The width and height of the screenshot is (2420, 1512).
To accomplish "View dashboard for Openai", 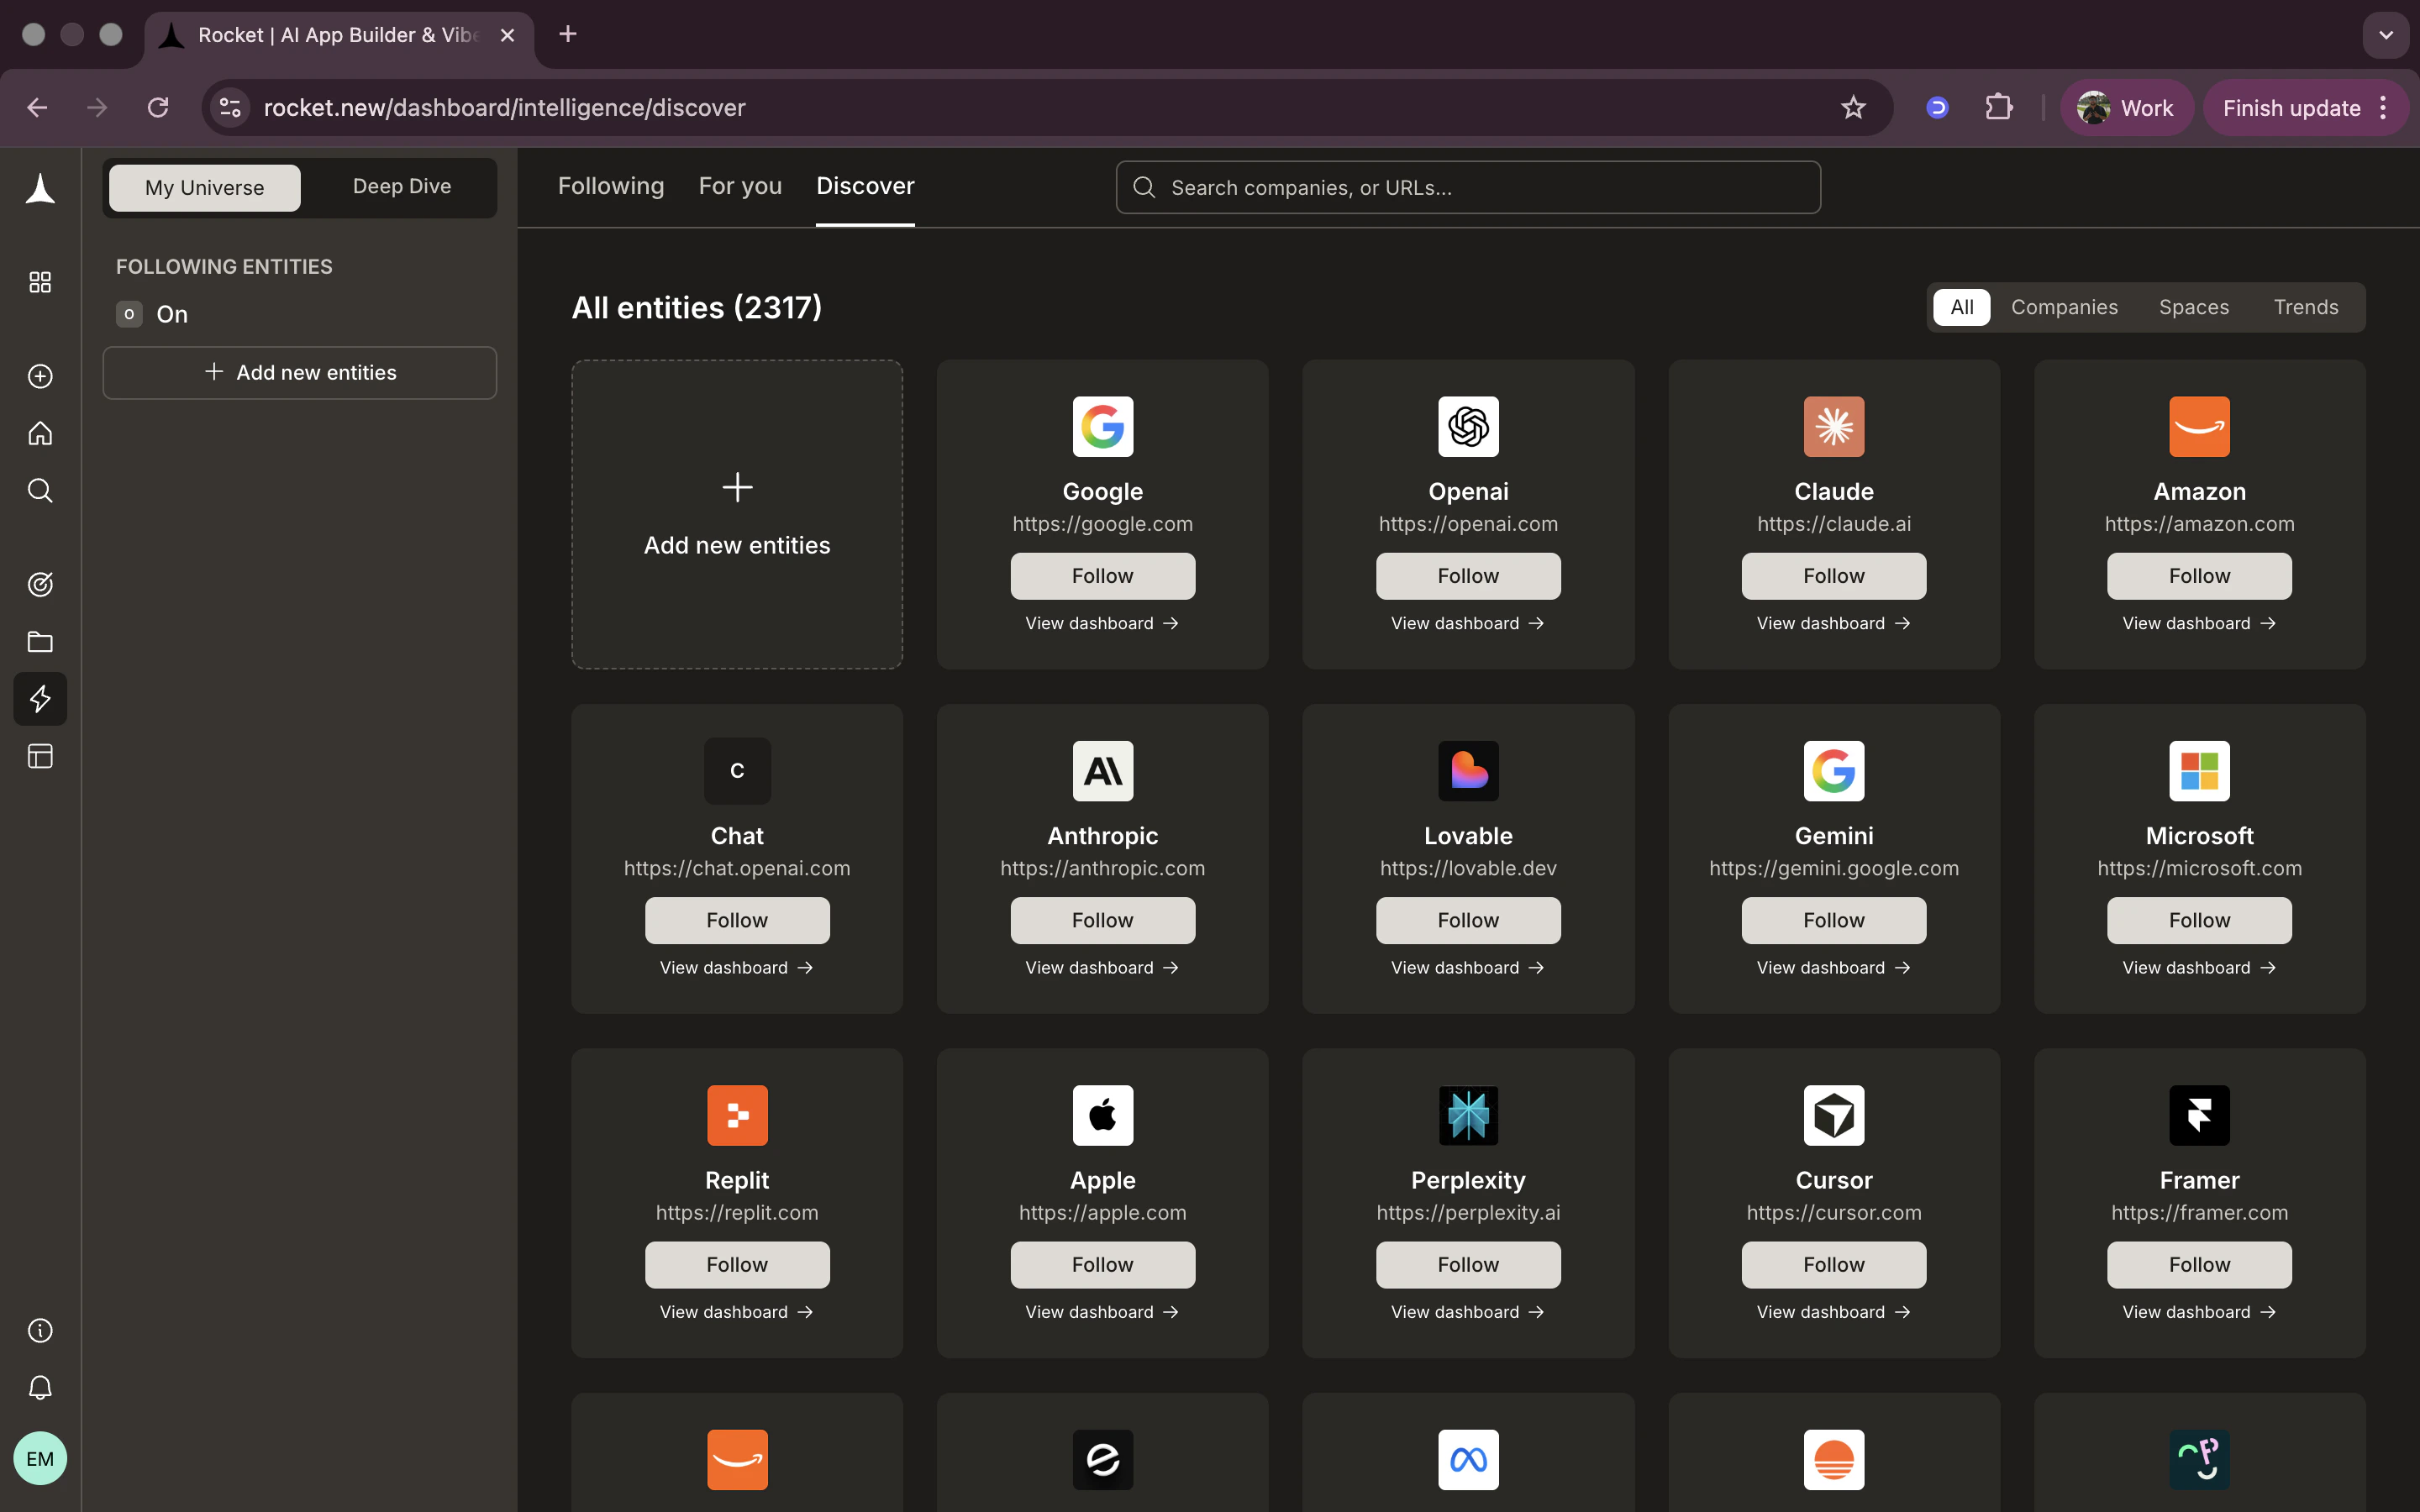I will tap(1468, 623).
